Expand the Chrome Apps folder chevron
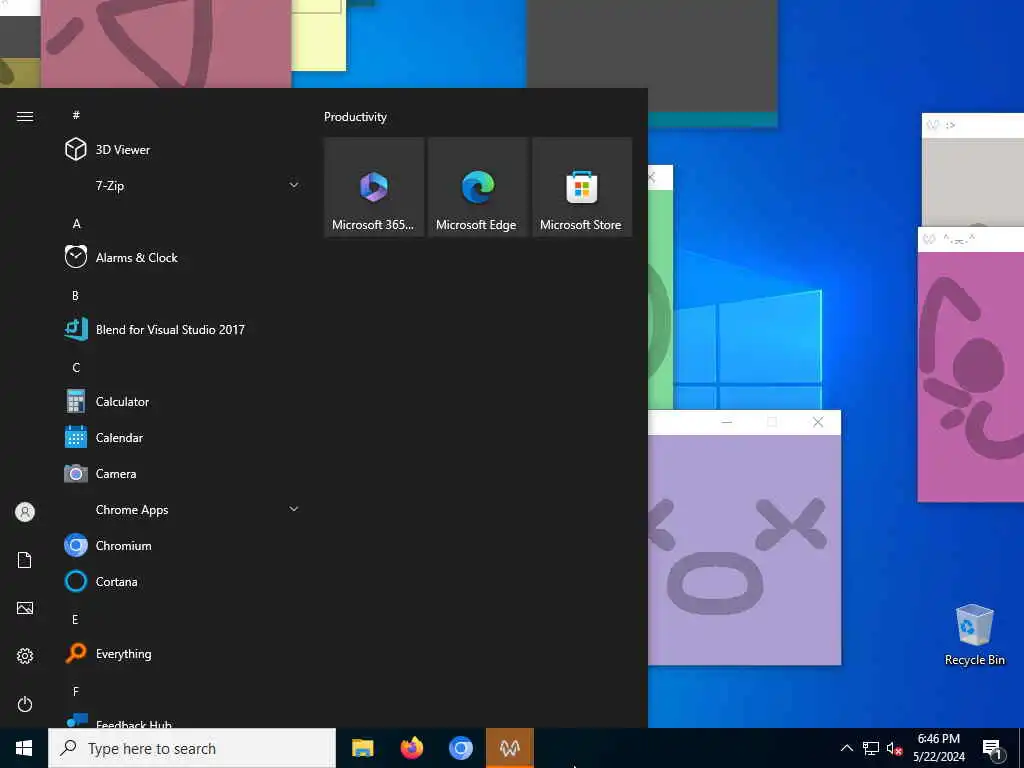1024x768 pixels. coord(294,509)
